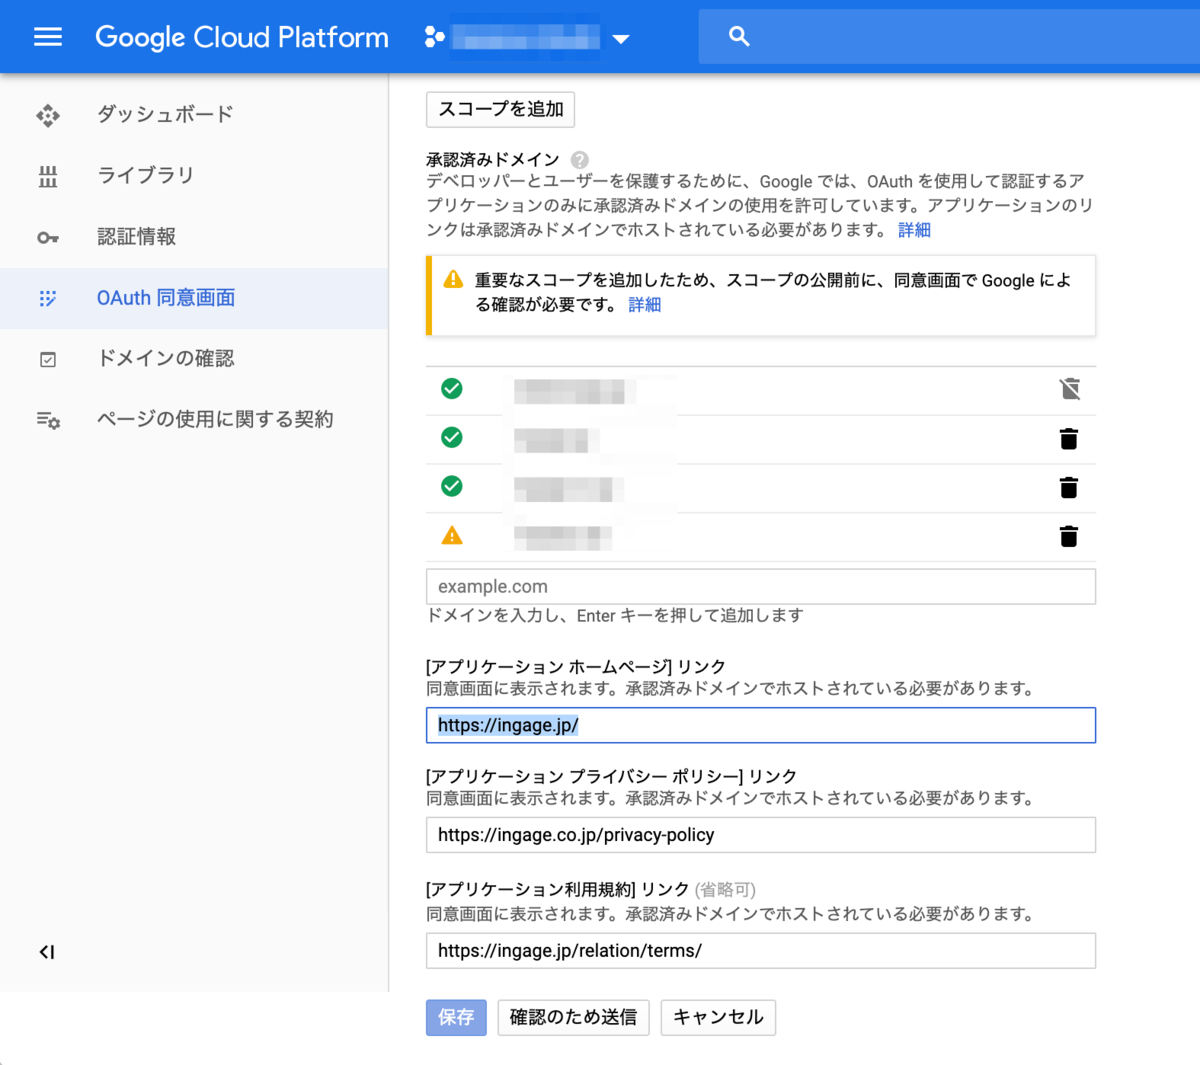Image resolution: width=1200 pixels, height=1065 pixels.
Task: Focus the top search bar
Action: 949,37
